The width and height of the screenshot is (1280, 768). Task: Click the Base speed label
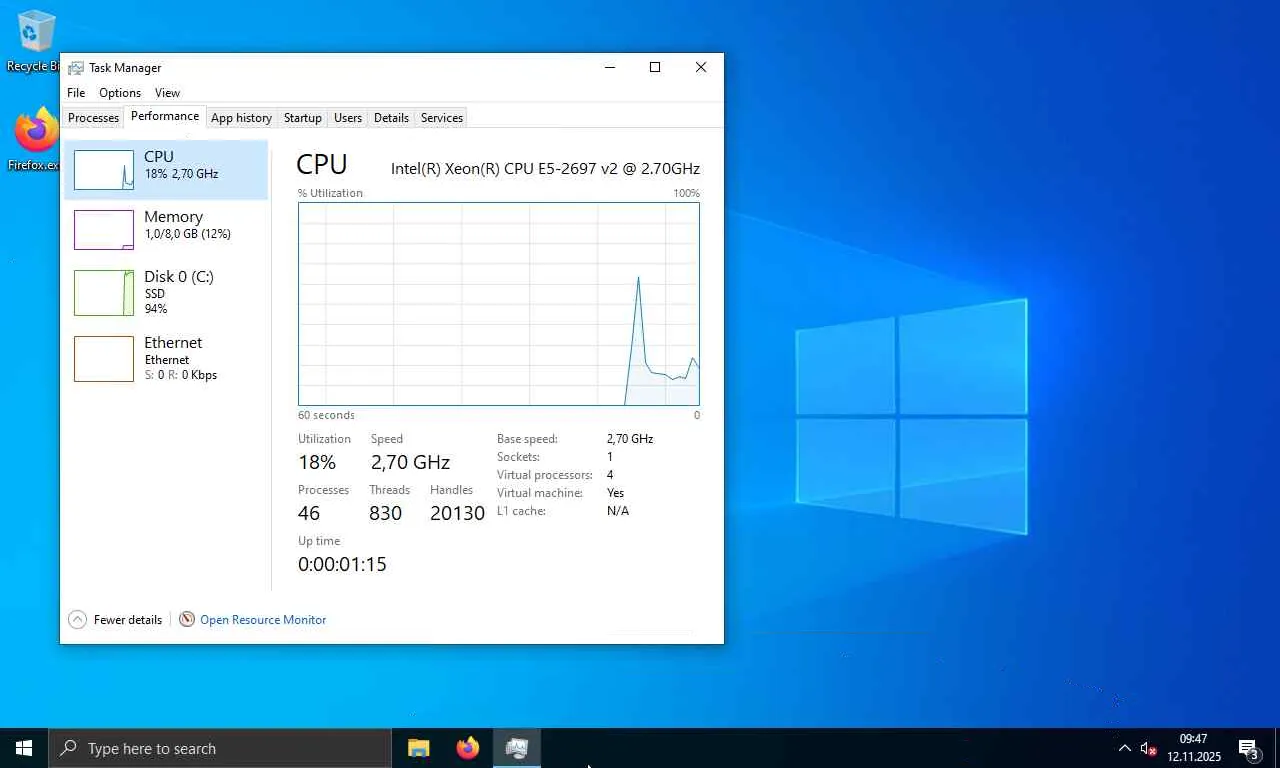pyautogui.click(x=527, y=439)
